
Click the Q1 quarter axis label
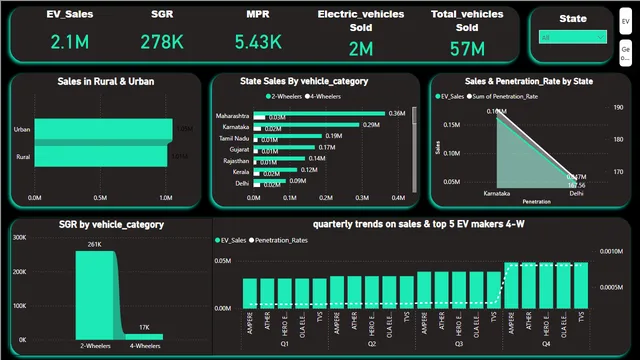pyautogui.click(x=284, y=344)
